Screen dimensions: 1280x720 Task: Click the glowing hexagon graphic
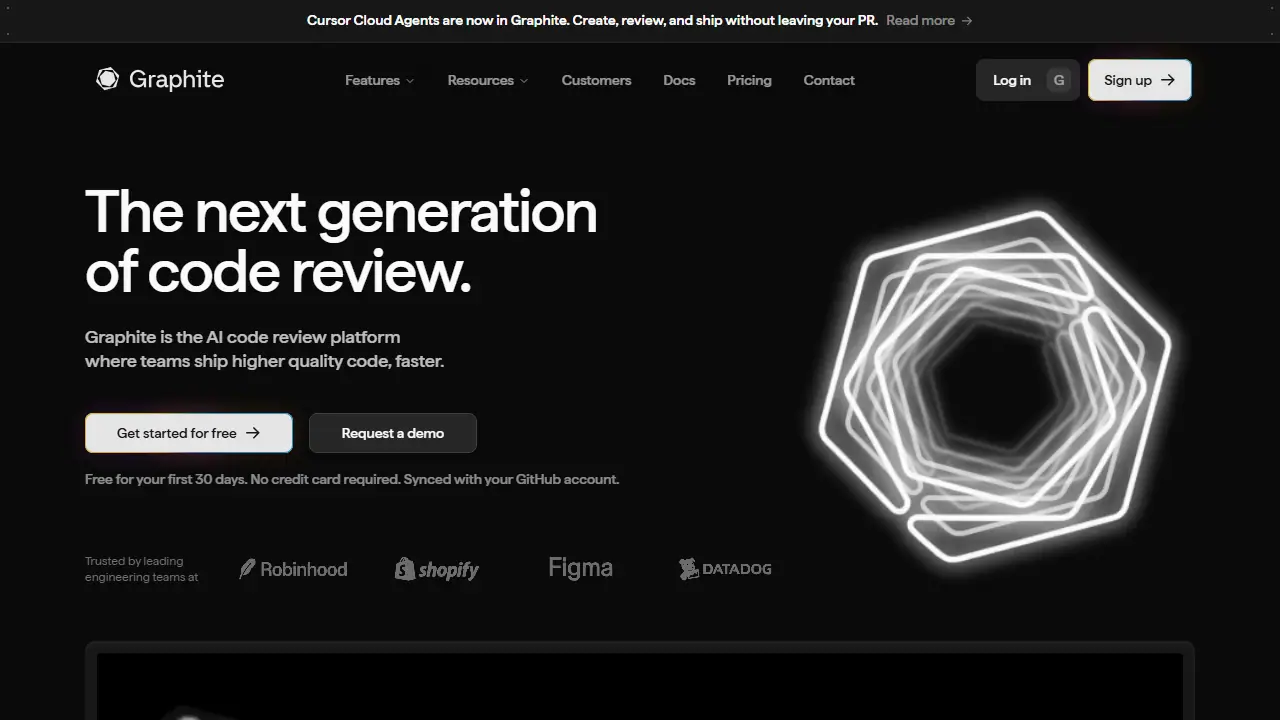click(995, 386)
